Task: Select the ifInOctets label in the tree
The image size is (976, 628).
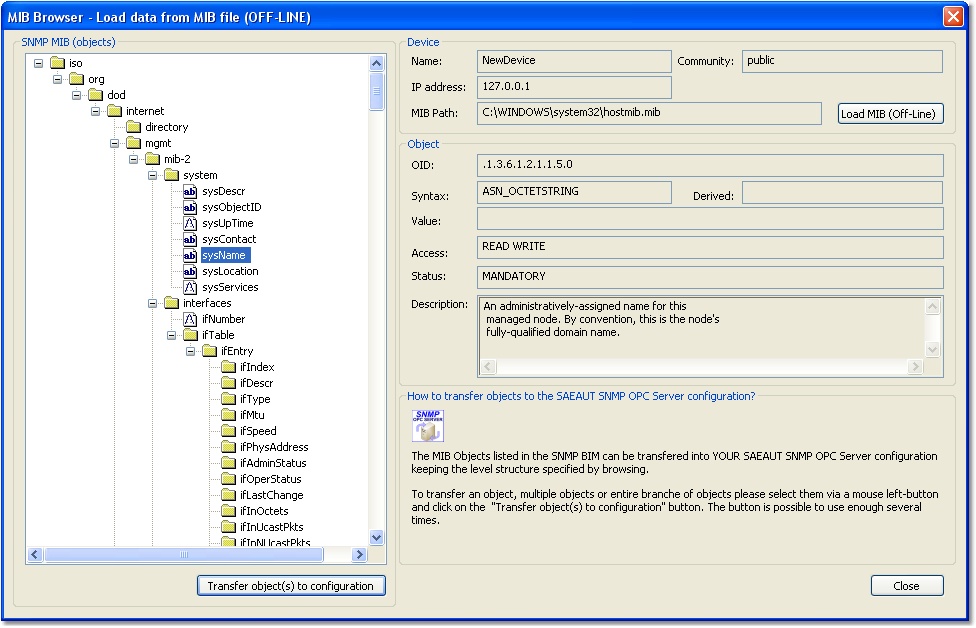Action: click(264, 511)
